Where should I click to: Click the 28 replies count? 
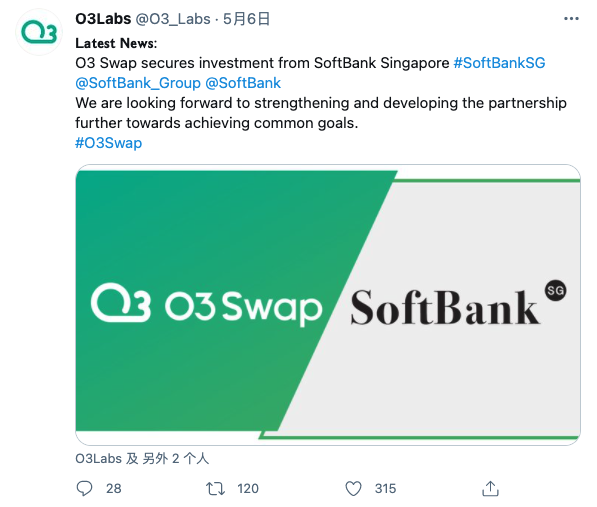pyautogui.click(x=113, y=488)
